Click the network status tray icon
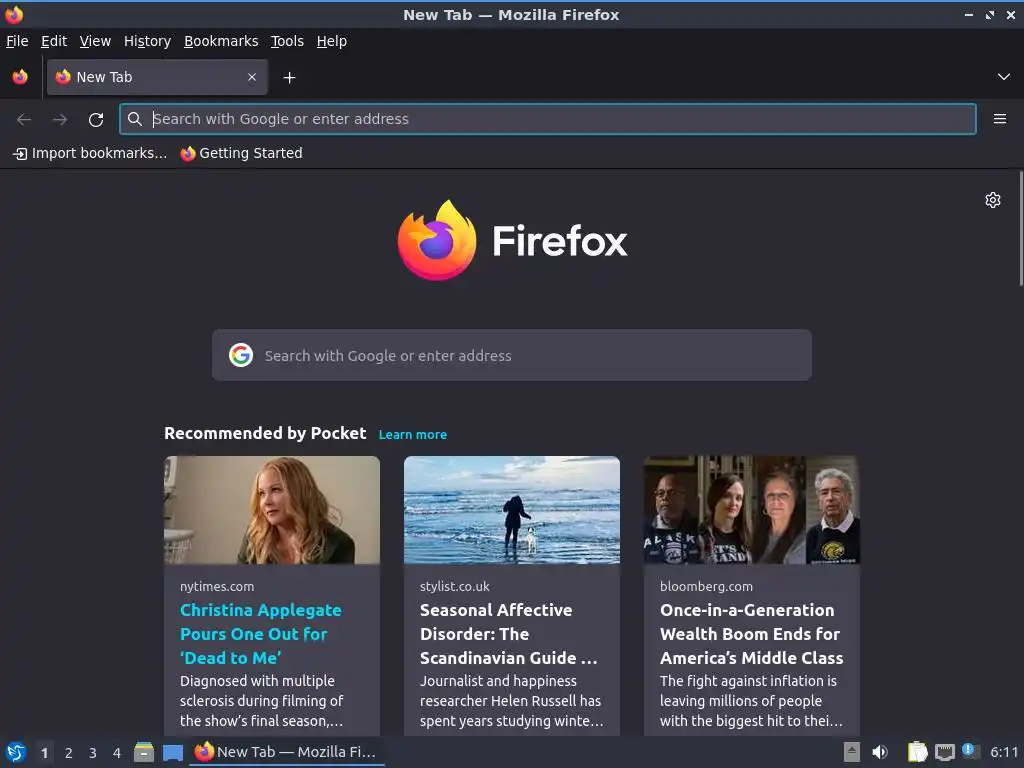 944,752
